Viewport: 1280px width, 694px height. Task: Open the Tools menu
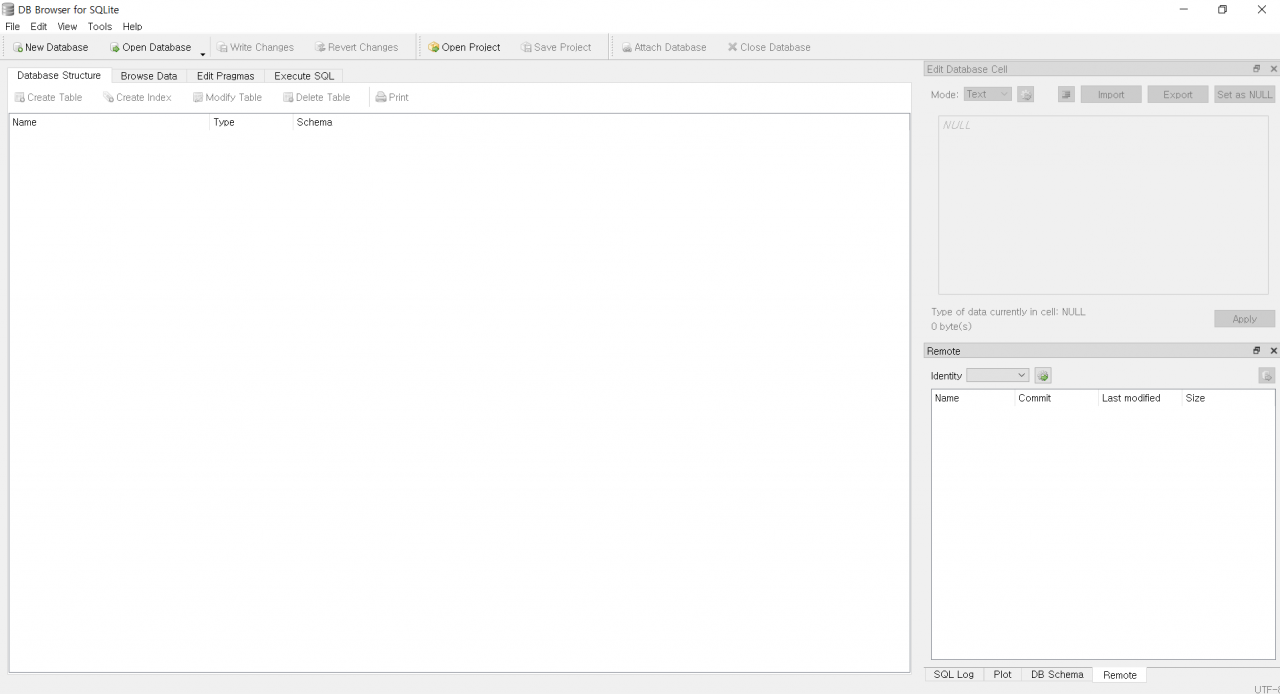pos(99,27)
